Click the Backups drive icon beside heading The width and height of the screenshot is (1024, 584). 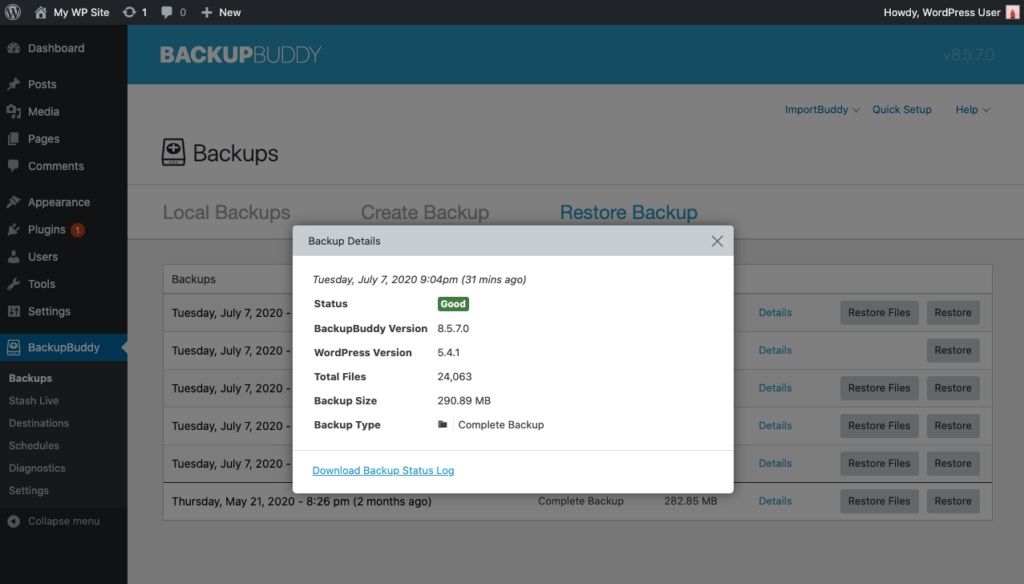tap(173, 152)
